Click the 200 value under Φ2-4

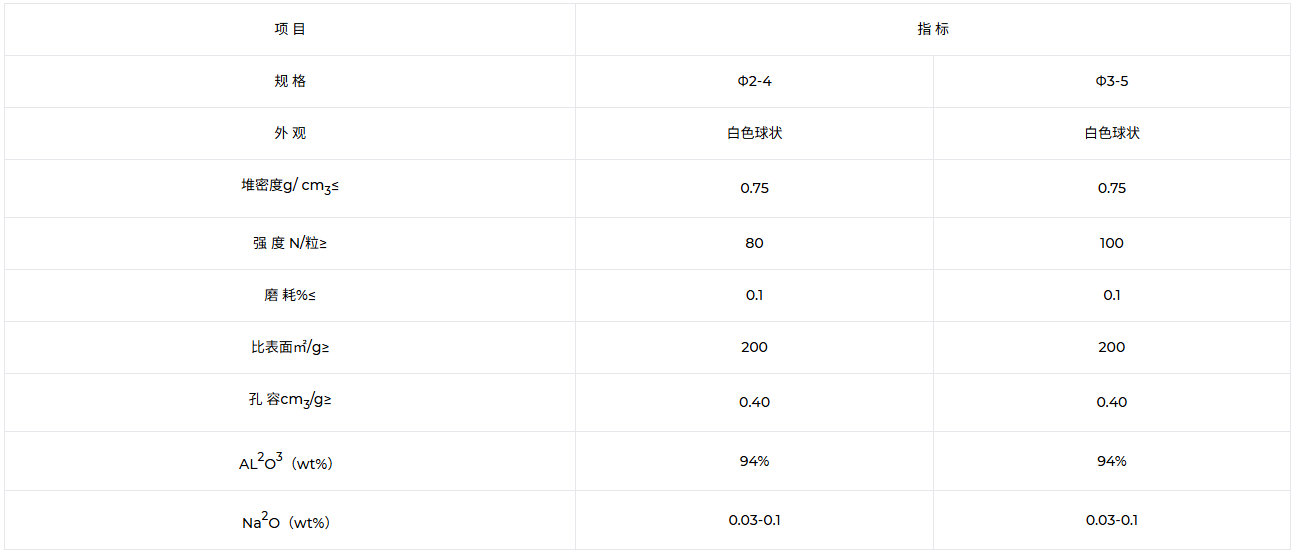(754, 347)
